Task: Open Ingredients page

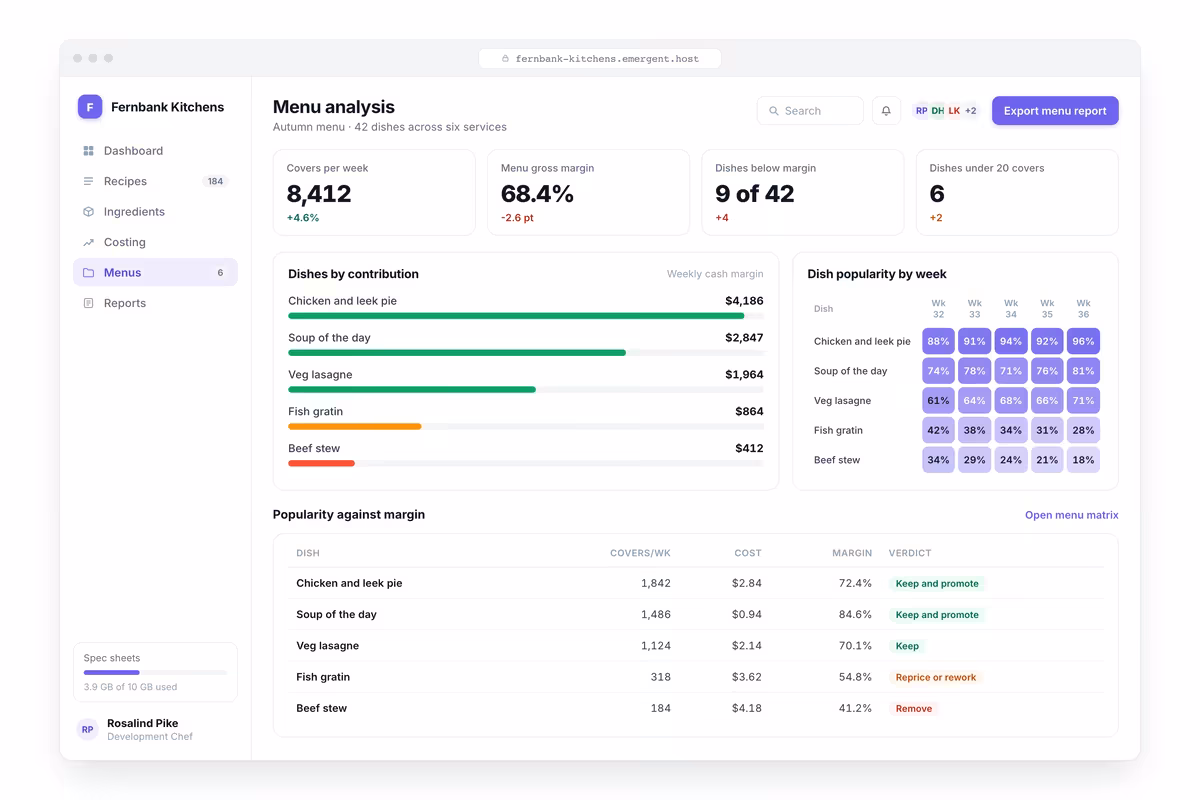Action: [x=155, y=212]
